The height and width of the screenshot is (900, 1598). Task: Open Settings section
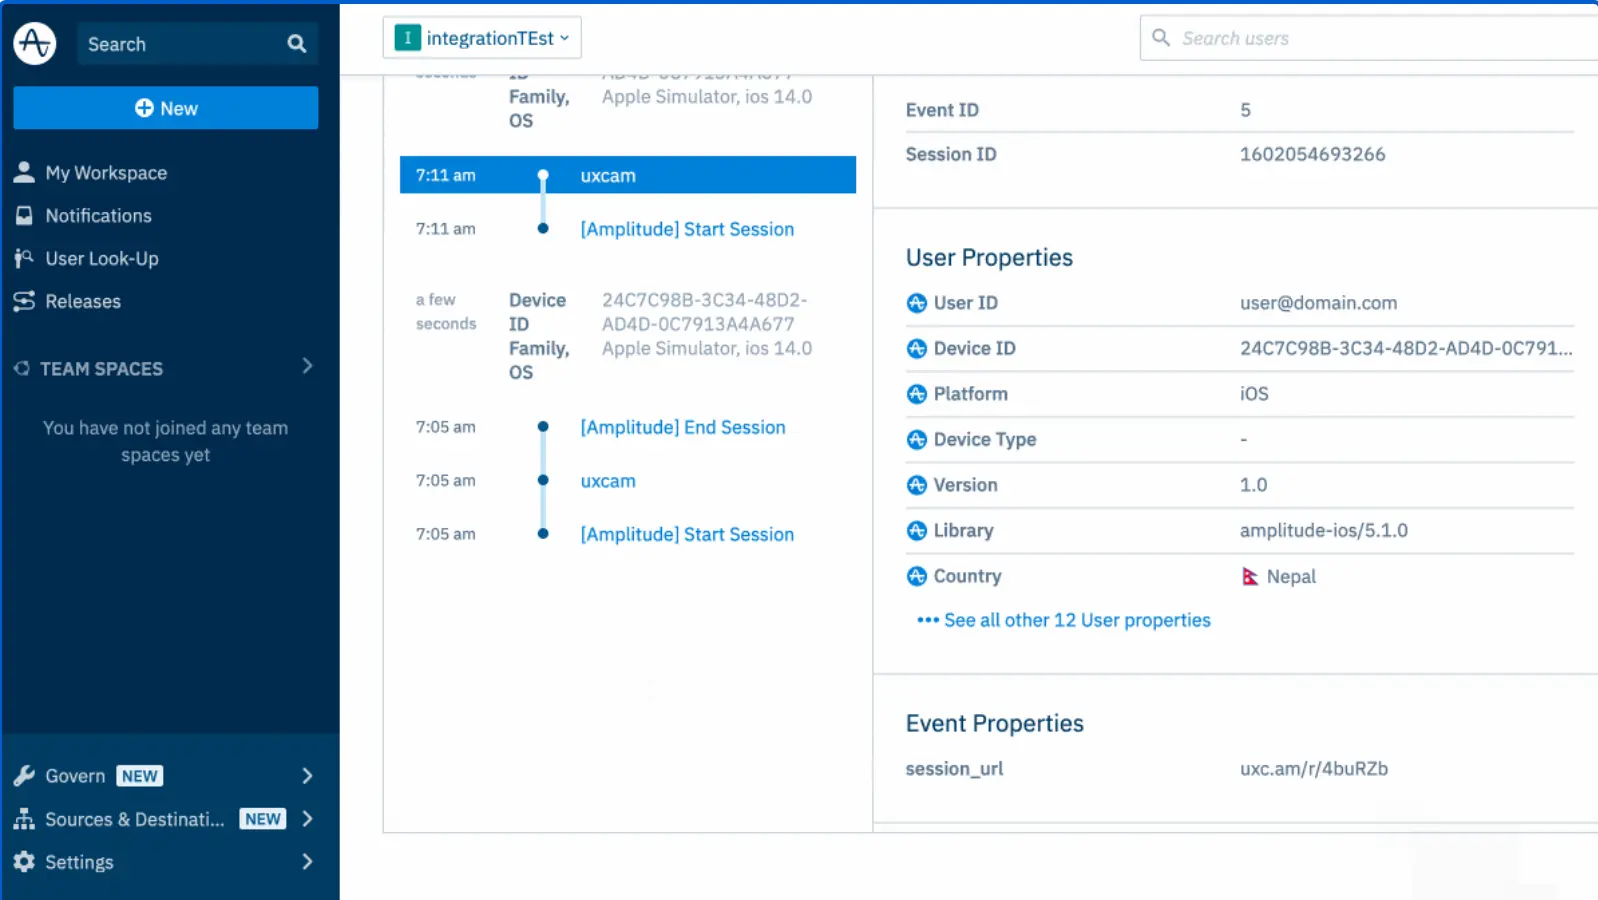click(79, 862)
